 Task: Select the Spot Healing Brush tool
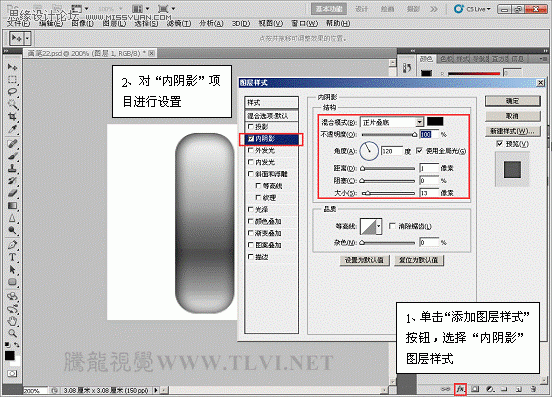(12, 144)
